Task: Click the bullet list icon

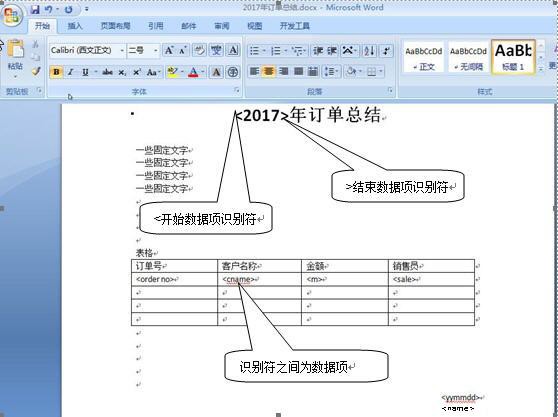Action: [x=254, y=51]
